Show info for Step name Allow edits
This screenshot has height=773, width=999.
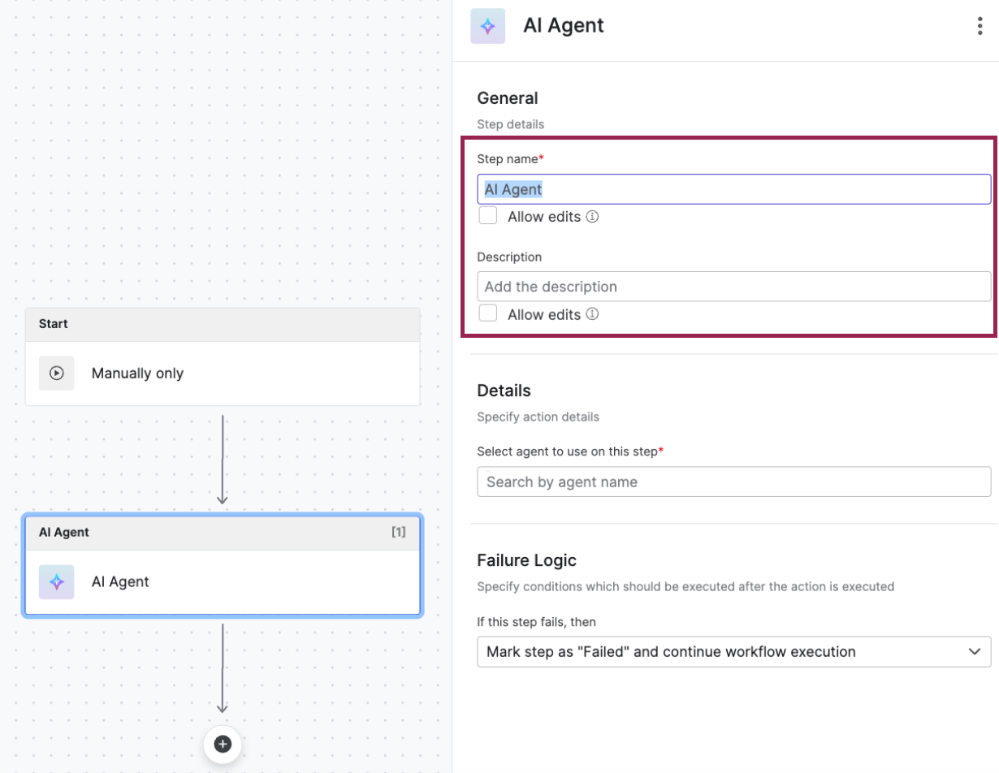tap(593, 217)
